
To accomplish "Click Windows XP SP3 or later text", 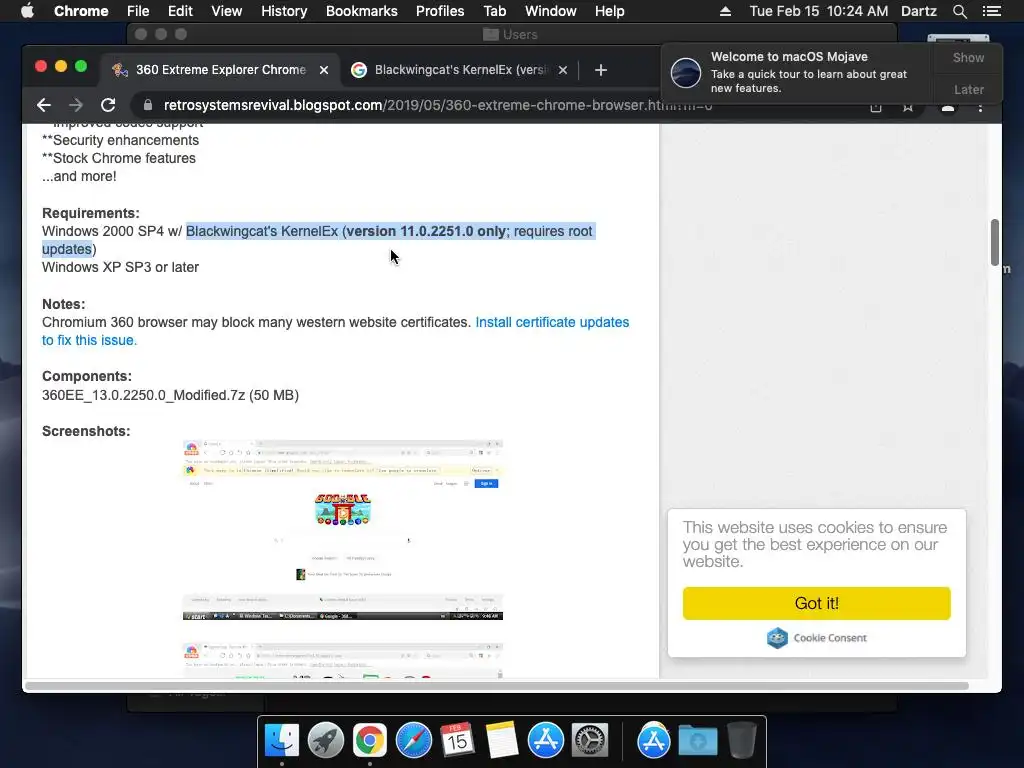I will (x=120, y=267).
